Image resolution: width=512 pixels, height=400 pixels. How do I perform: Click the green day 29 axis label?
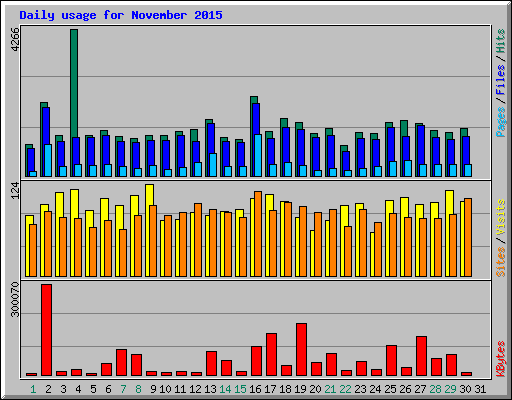pyautogui.click(x=450, y=389)
